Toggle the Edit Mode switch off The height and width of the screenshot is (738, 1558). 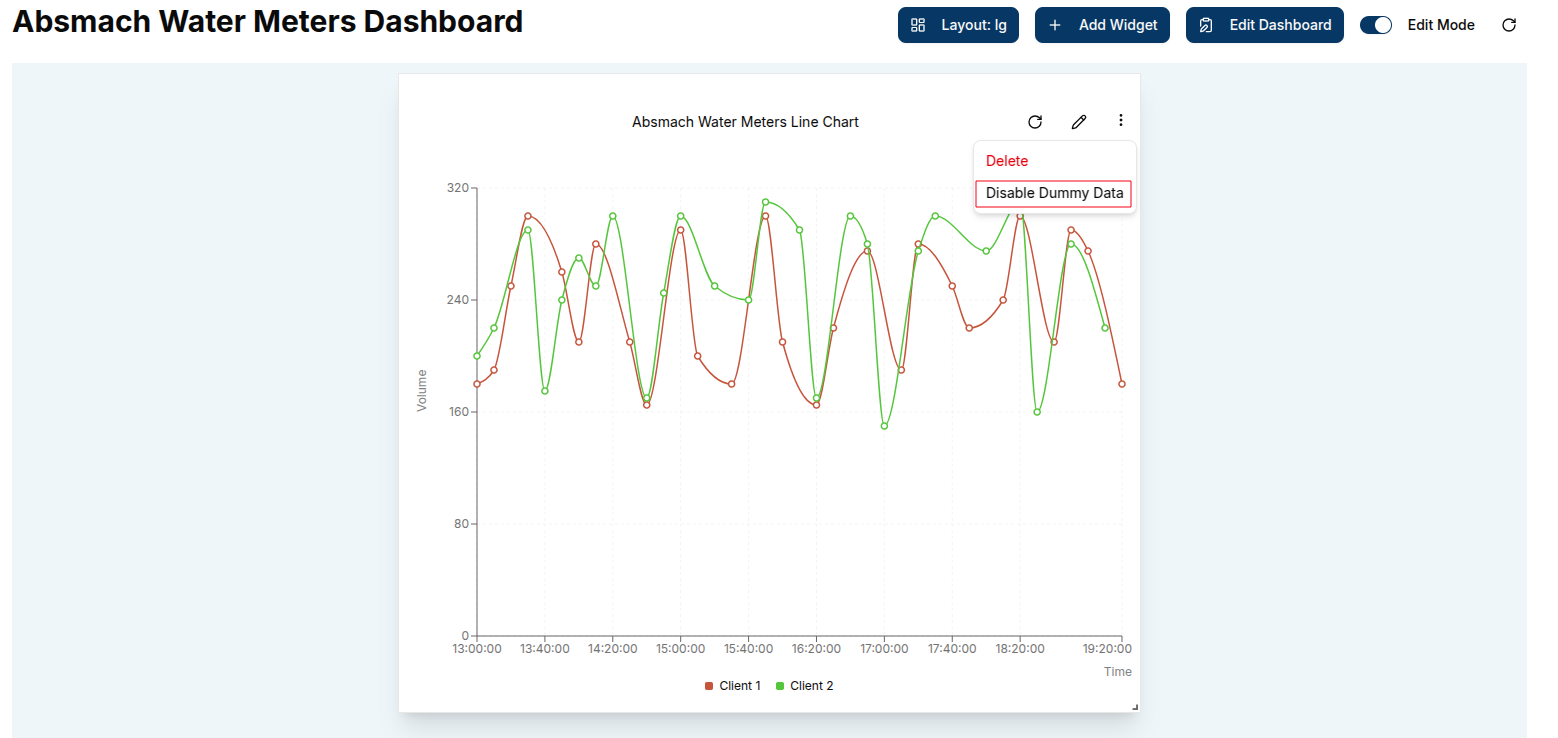pos(1376,25)
